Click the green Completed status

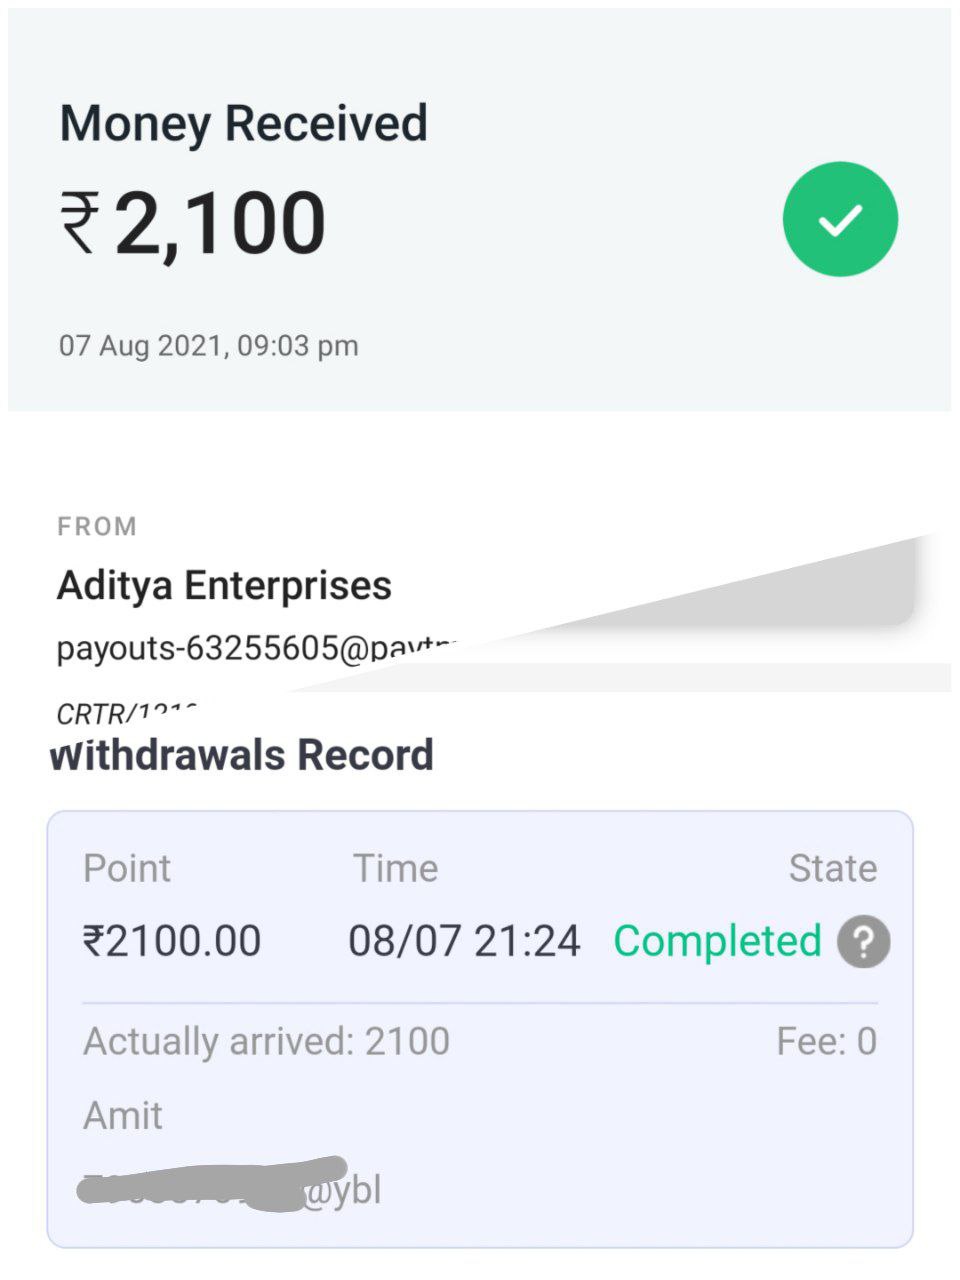pos(717,941)
